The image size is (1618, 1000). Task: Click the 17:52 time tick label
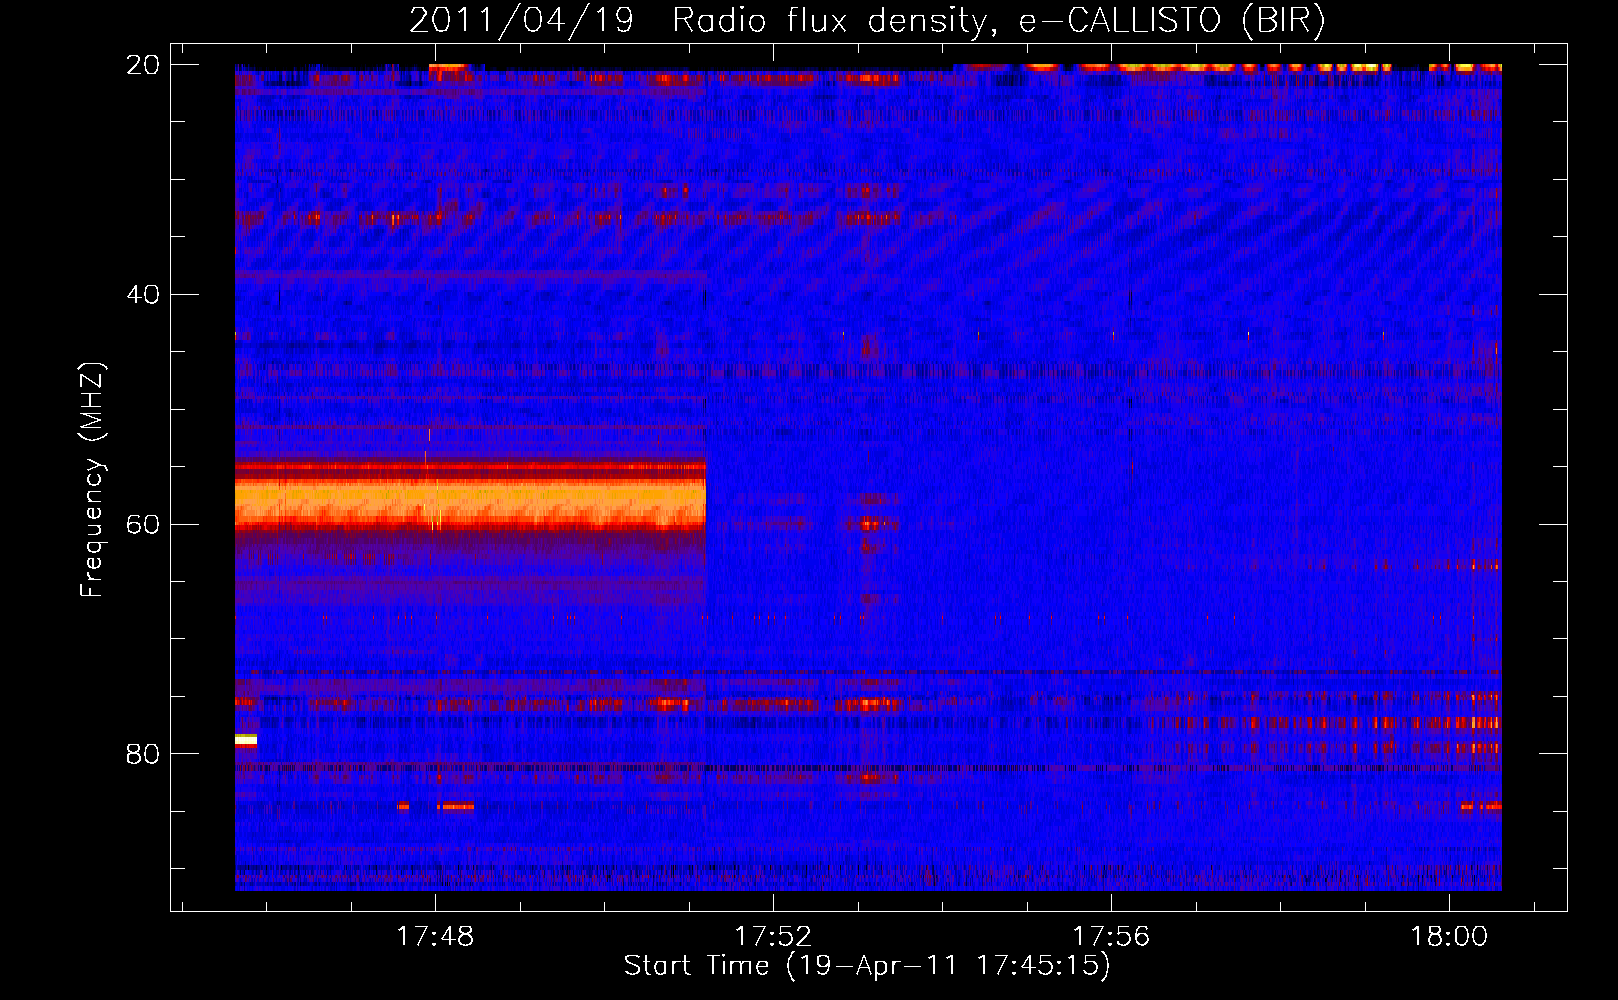tap(773, 937)
